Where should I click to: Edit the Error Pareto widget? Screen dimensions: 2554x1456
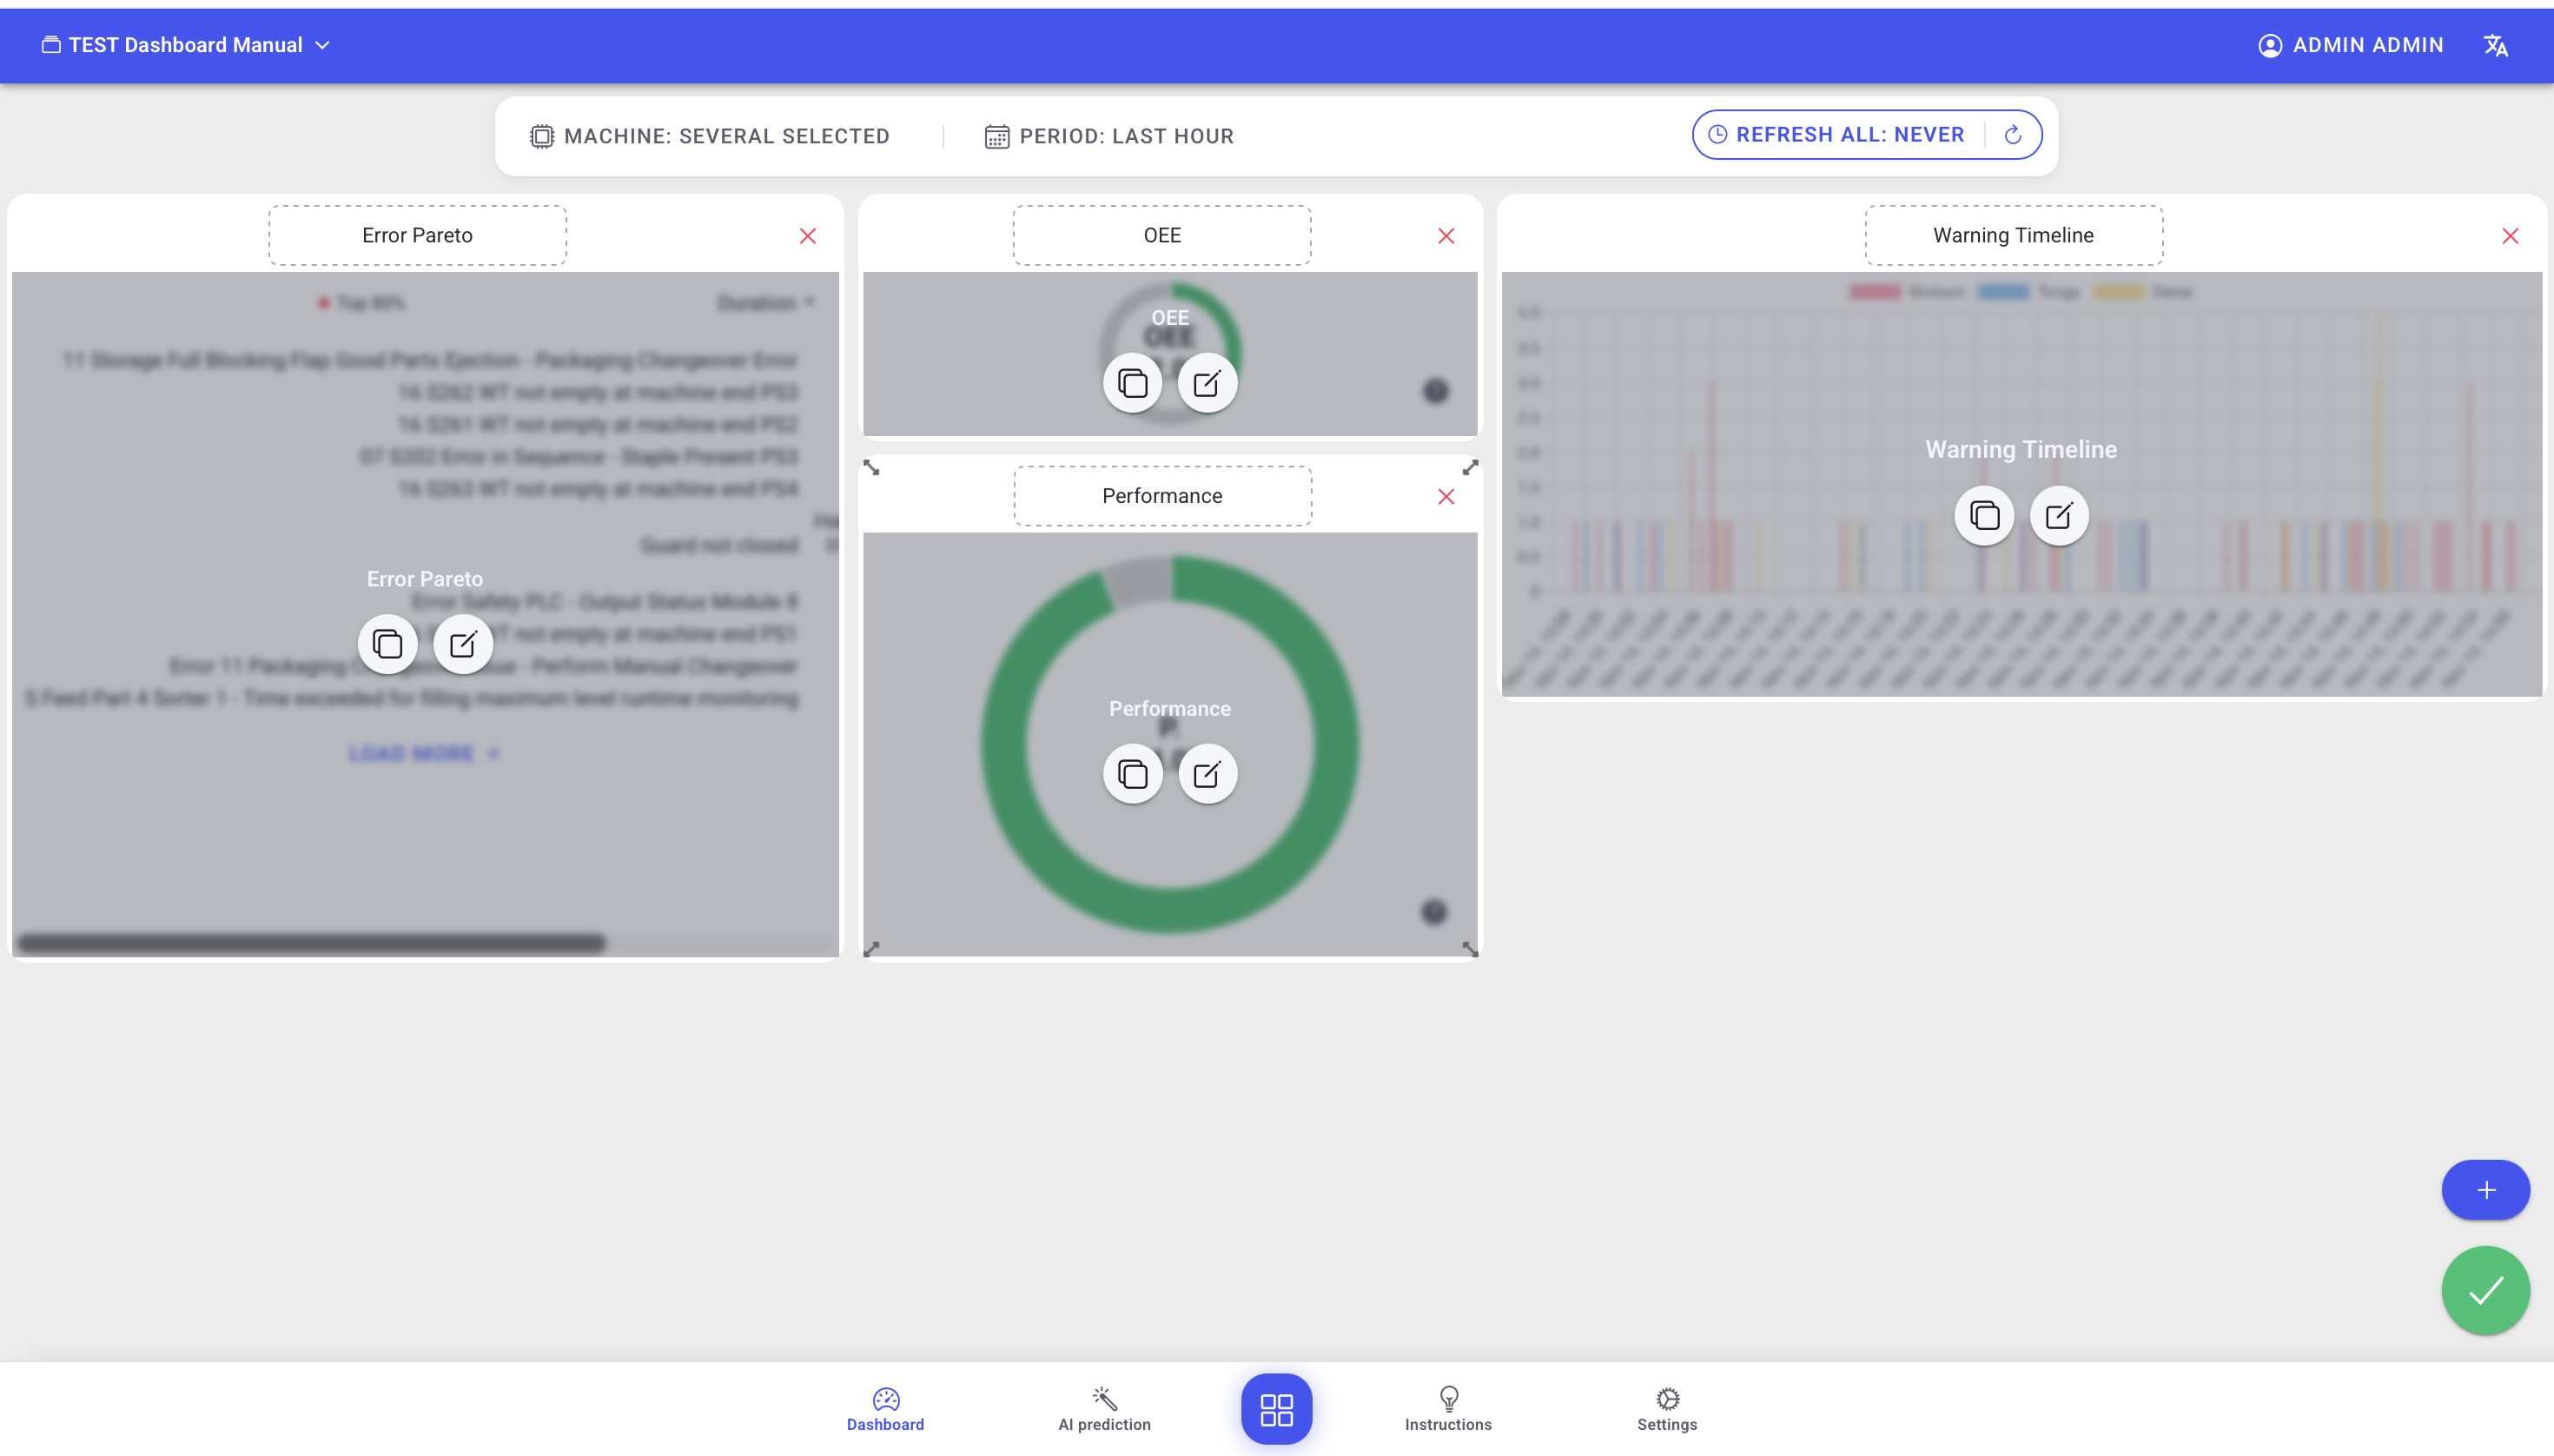click(463, 643)
